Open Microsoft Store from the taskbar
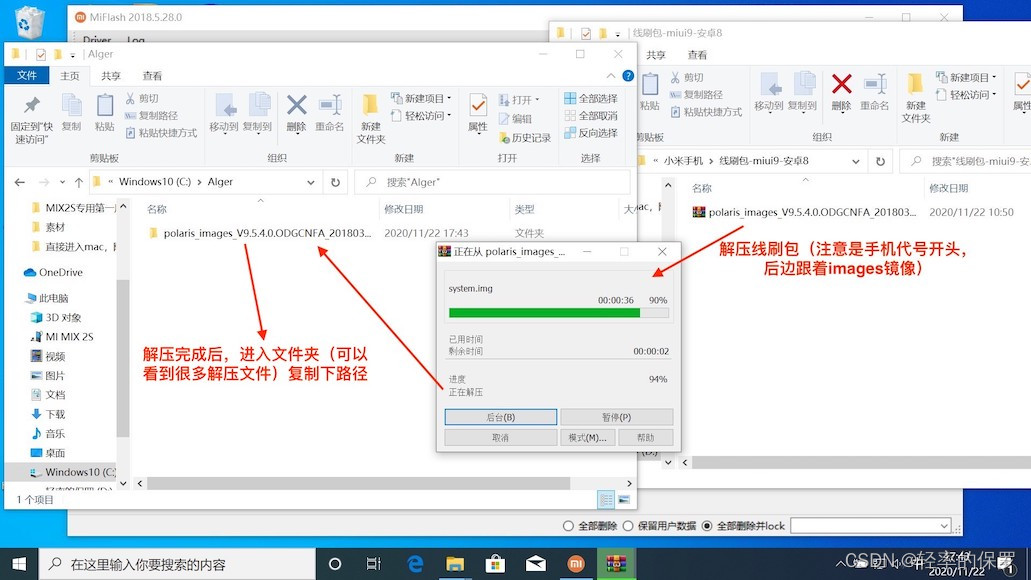 [495, 564]
